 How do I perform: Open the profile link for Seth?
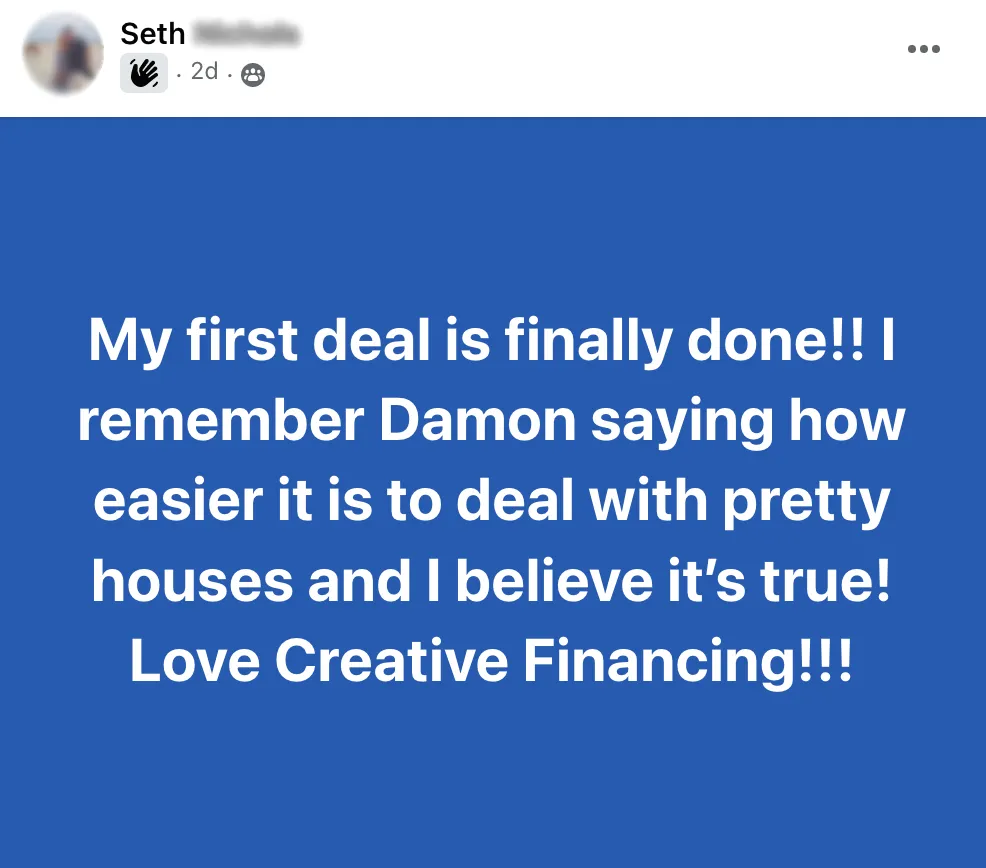(x=152, y=33)
